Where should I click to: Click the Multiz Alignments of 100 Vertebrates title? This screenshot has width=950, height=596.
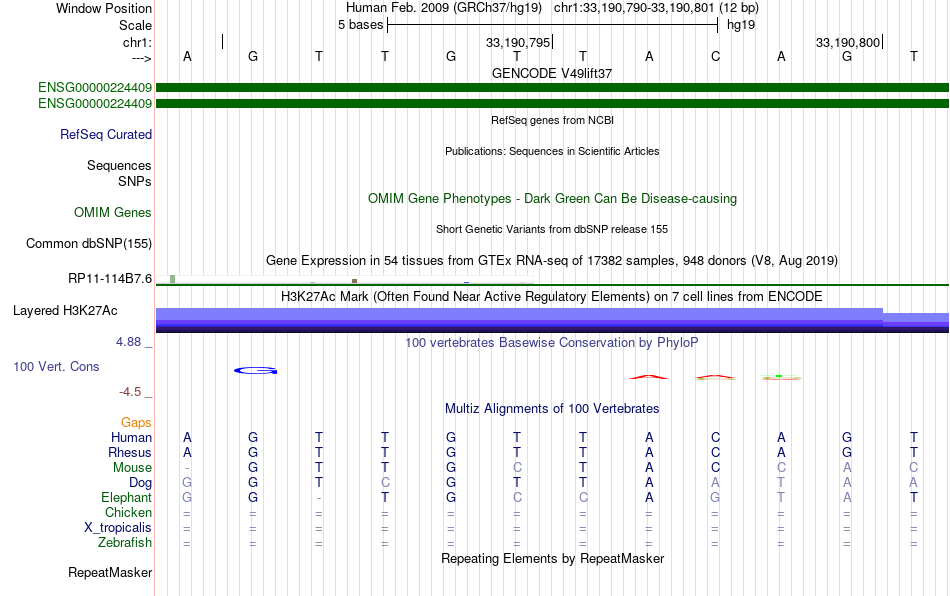click(552, 408)
